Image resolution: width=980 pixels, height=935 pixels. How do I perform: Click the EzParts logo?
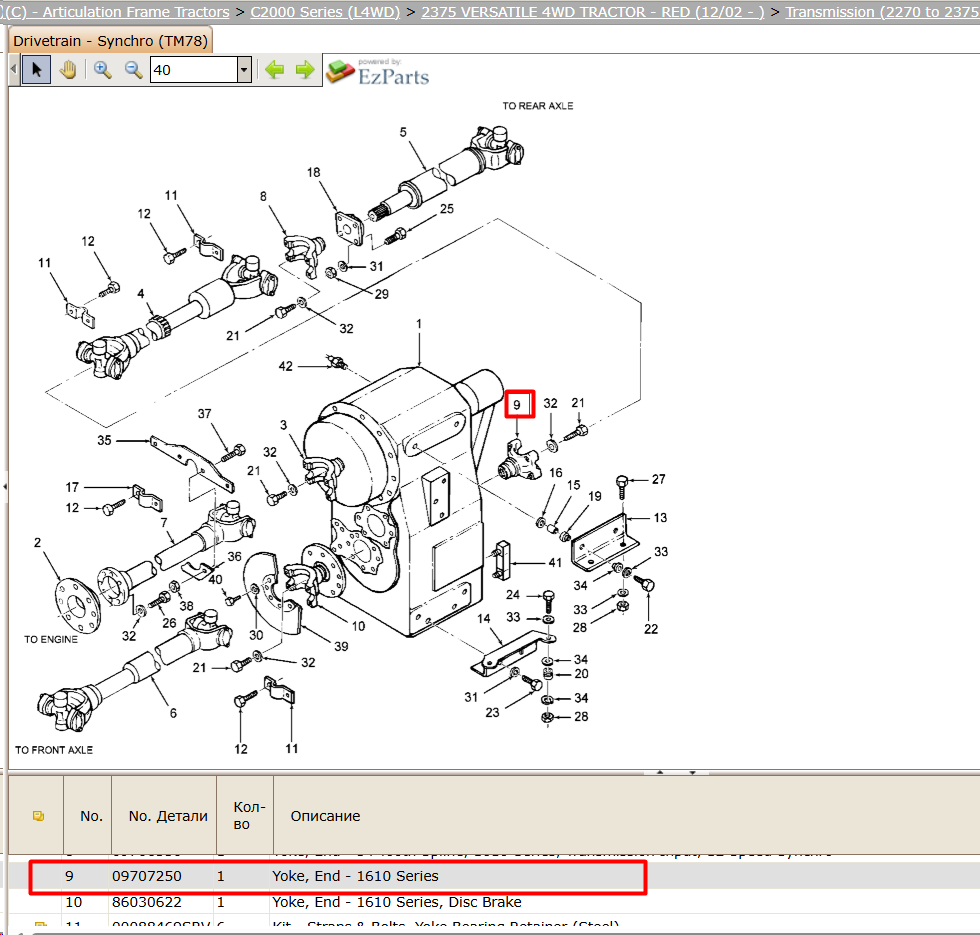(378, 72)
